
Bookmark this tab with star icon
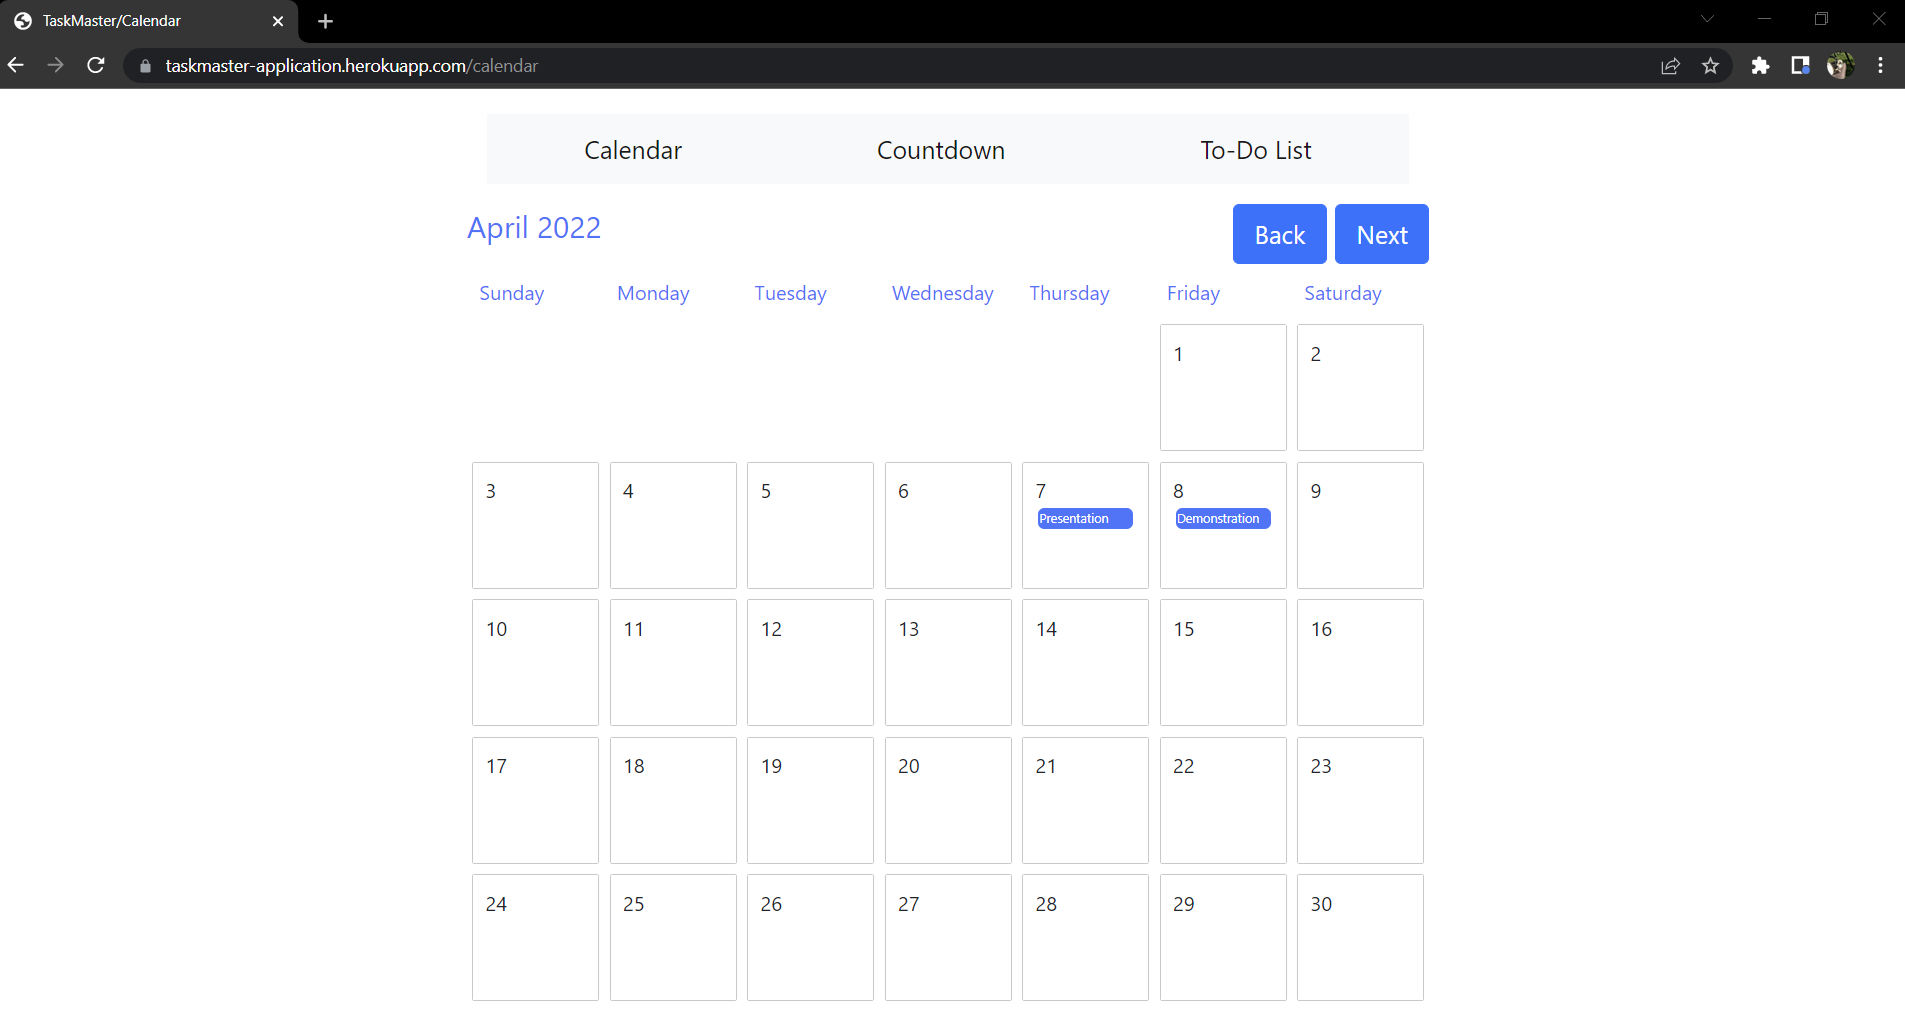(1710, 66)
